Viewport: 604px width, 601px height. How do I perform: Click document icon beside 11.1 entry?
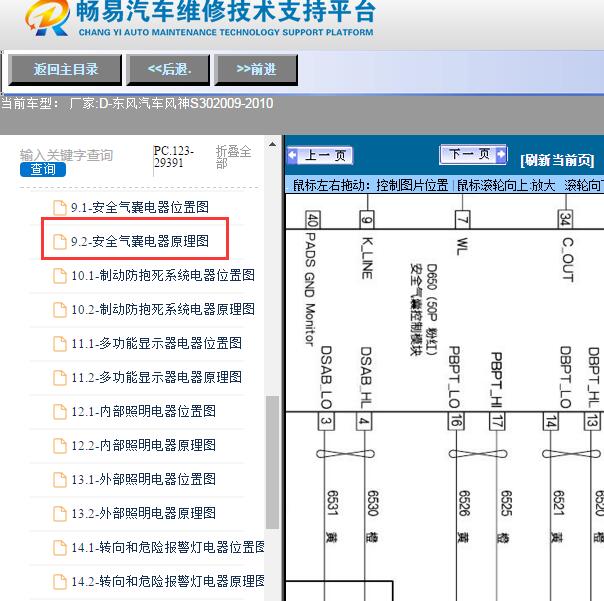coord(60,344)
